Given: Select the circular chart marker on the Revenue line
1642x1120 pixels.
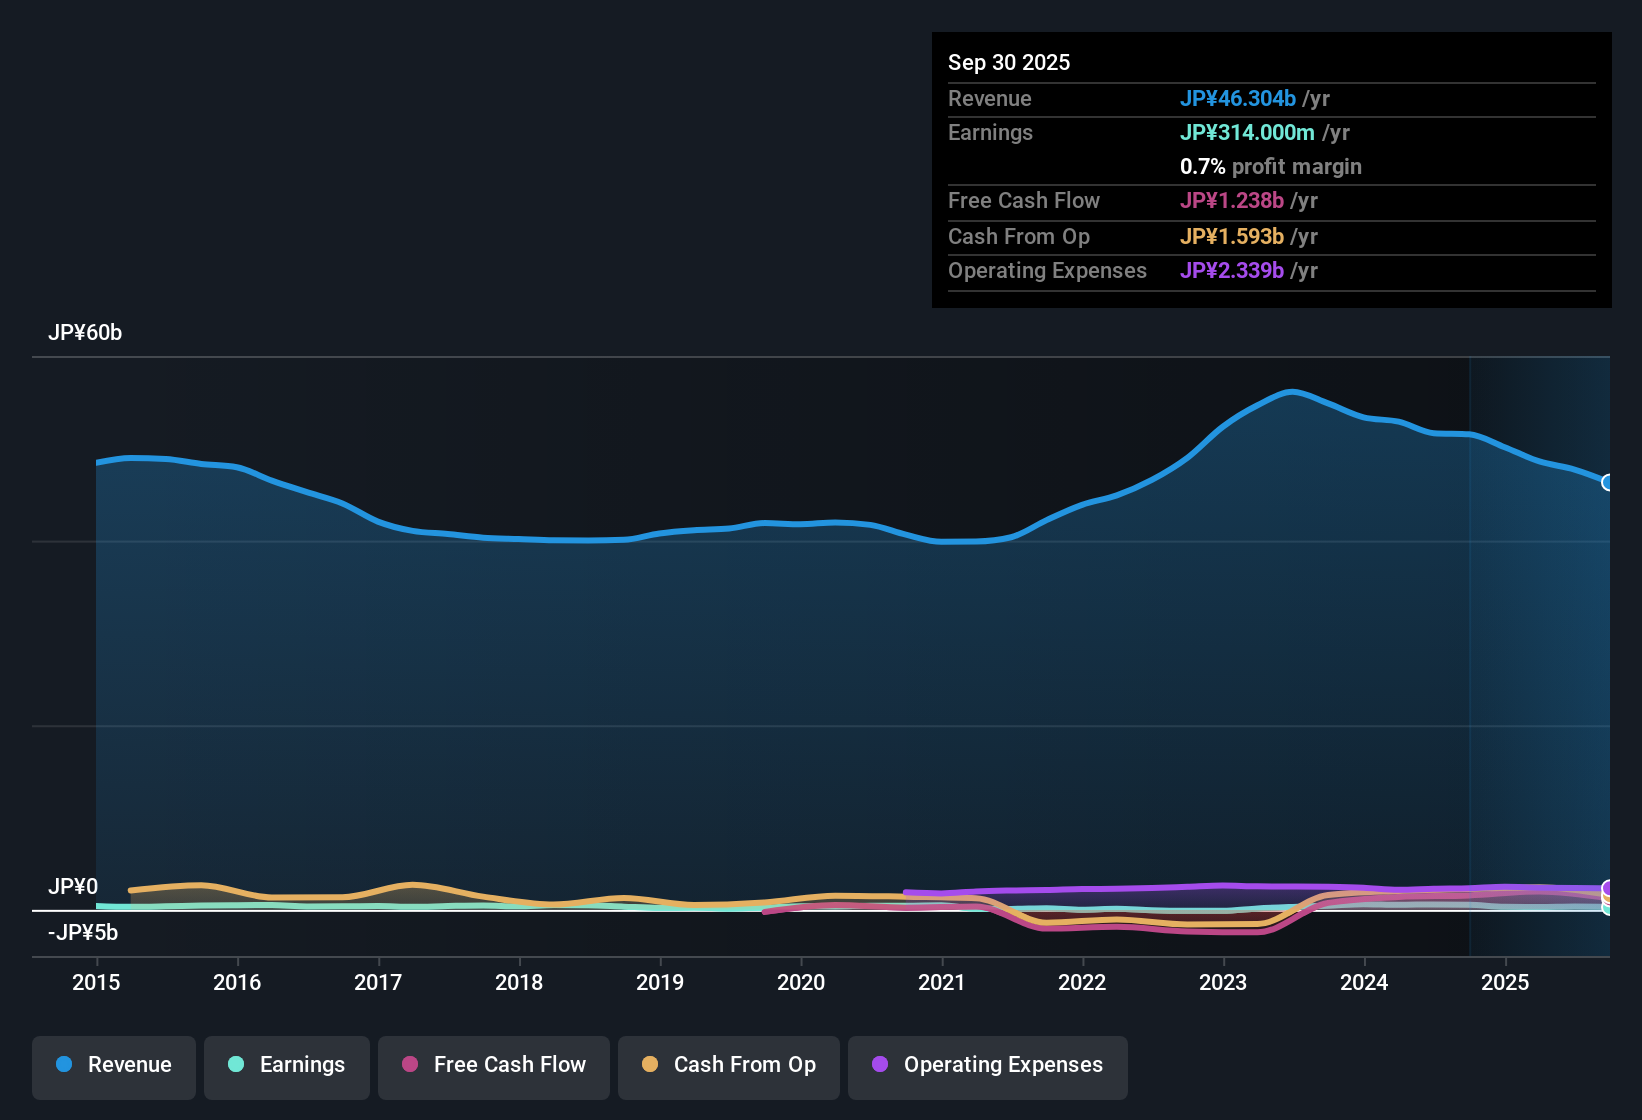Looking at the screenshot, I should [1608, 484].
